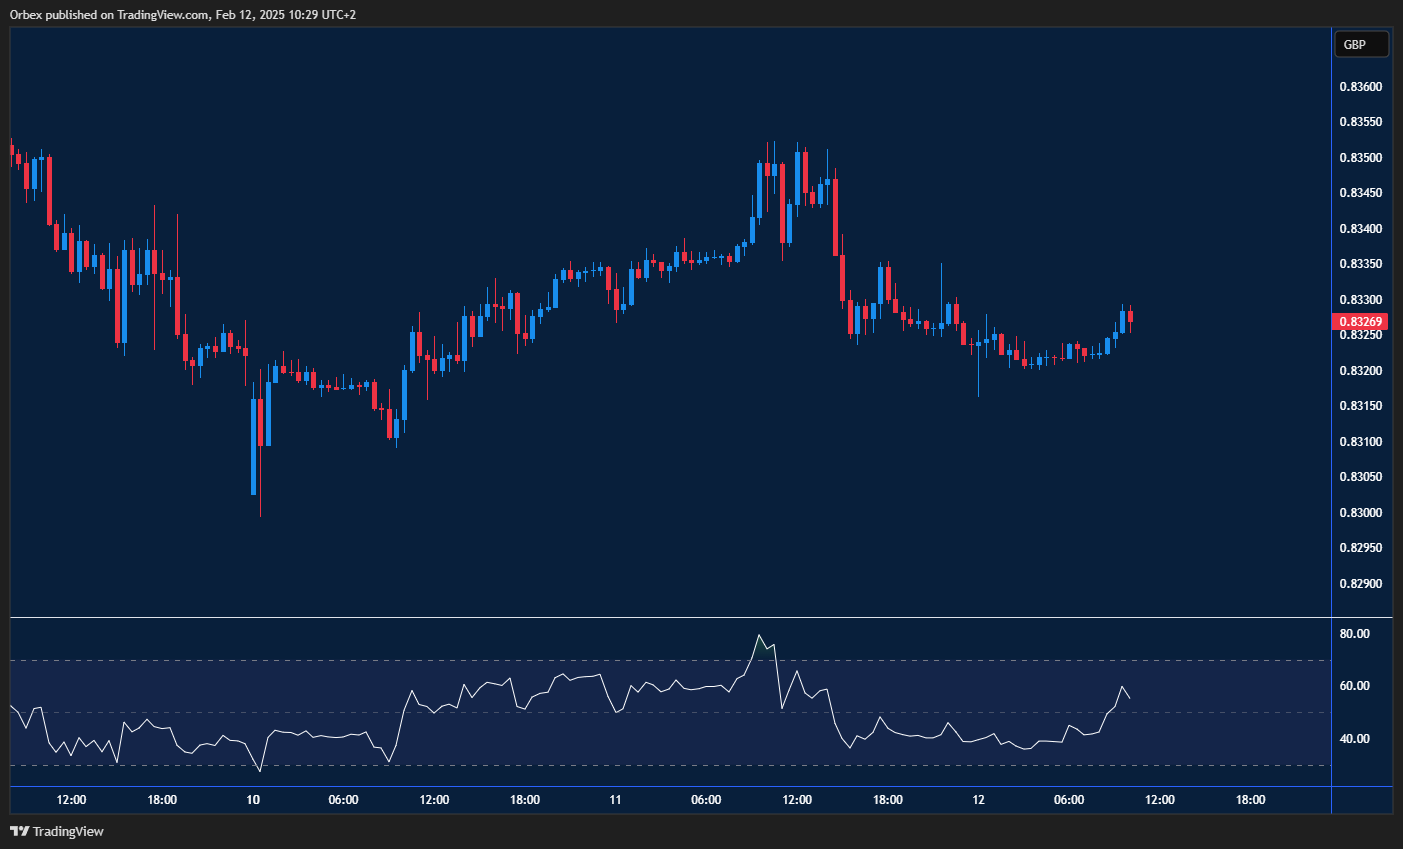Click the TradingView logo icon
1403x849 pixels.
point(18,831)
